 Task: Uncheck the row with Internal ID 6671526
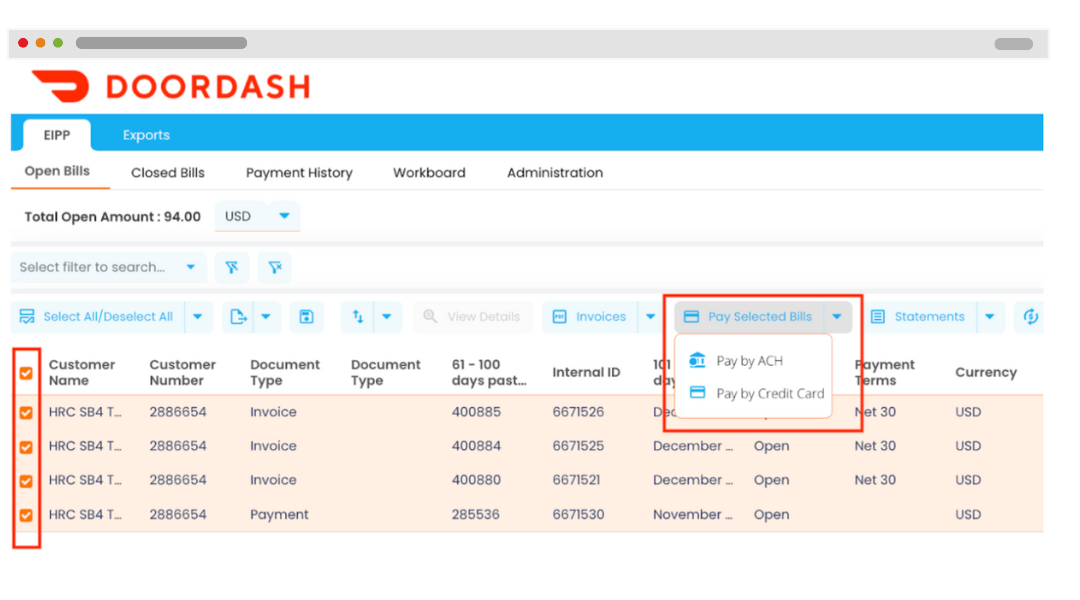click(x=26, y=413)
